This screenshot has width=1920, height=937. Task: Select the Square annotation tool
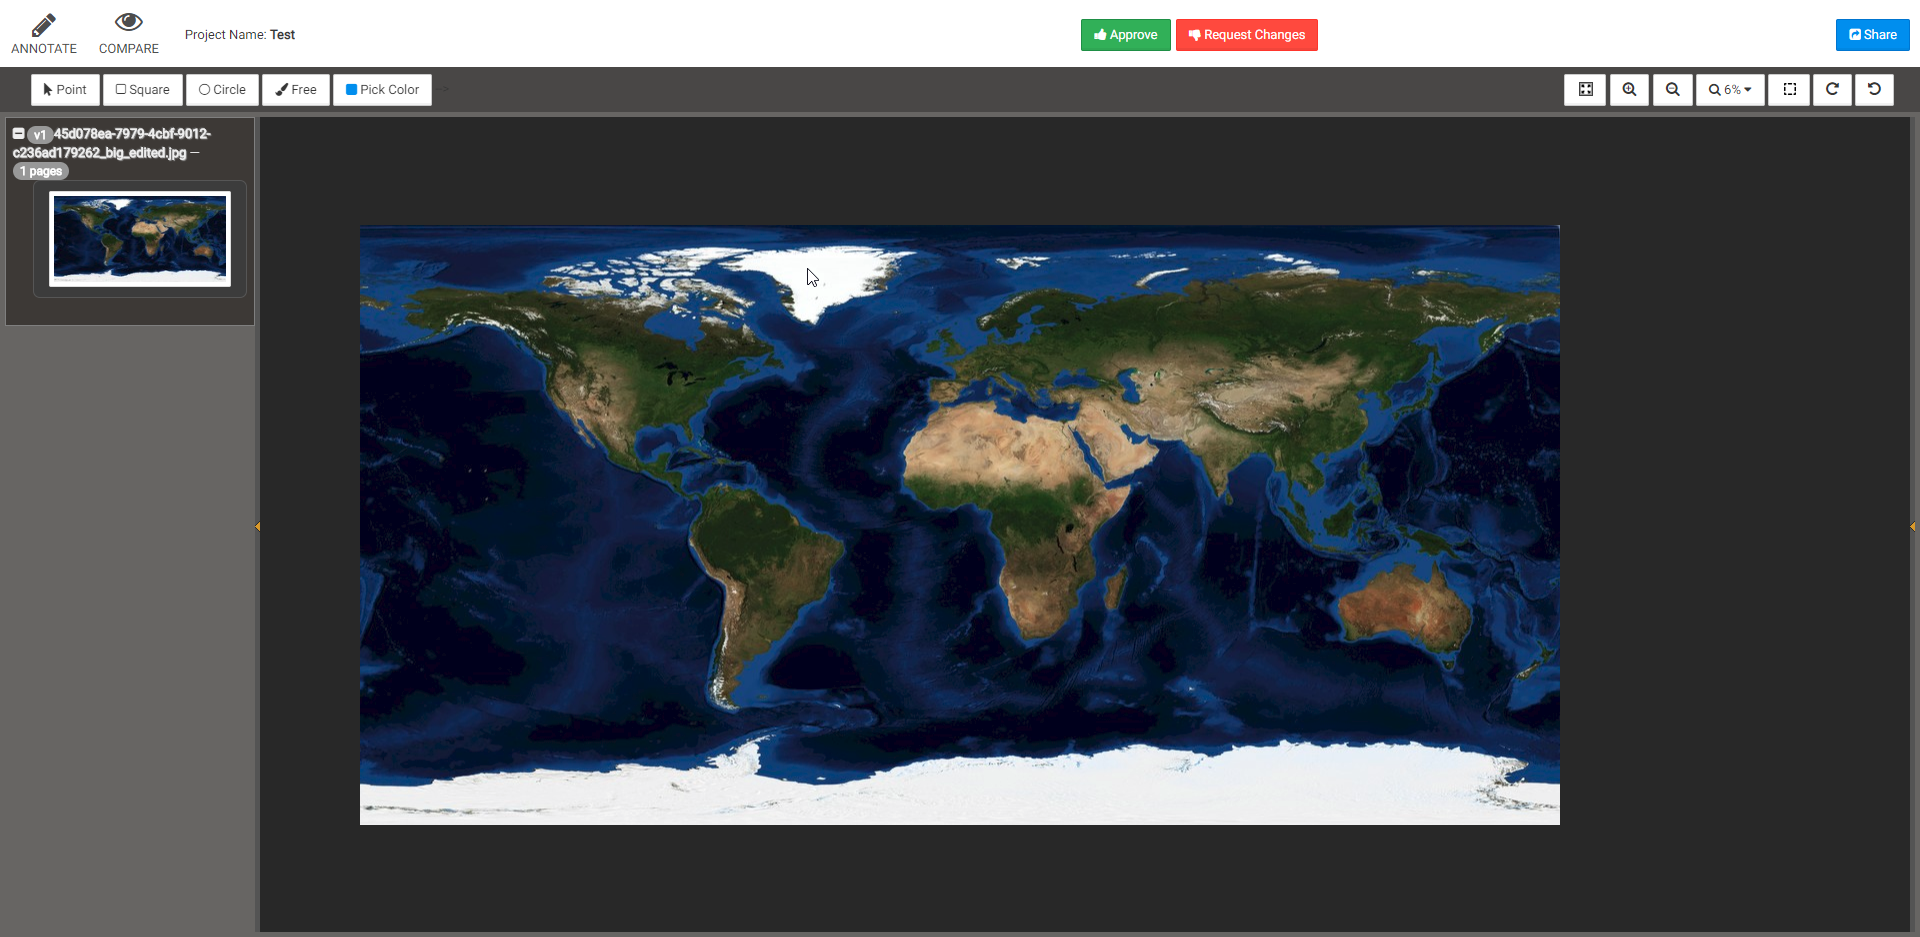click(x=143, y=89)
